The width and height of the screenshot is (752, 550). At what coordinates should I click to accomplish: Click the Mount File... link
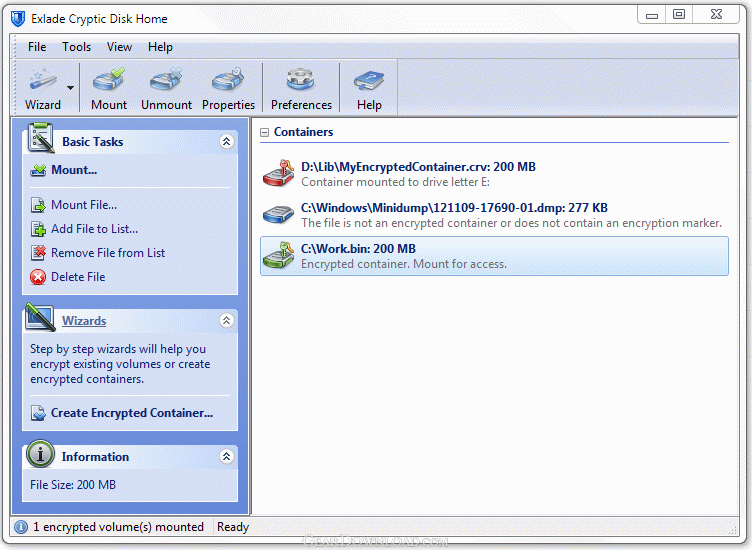click(x=84, y=205)
